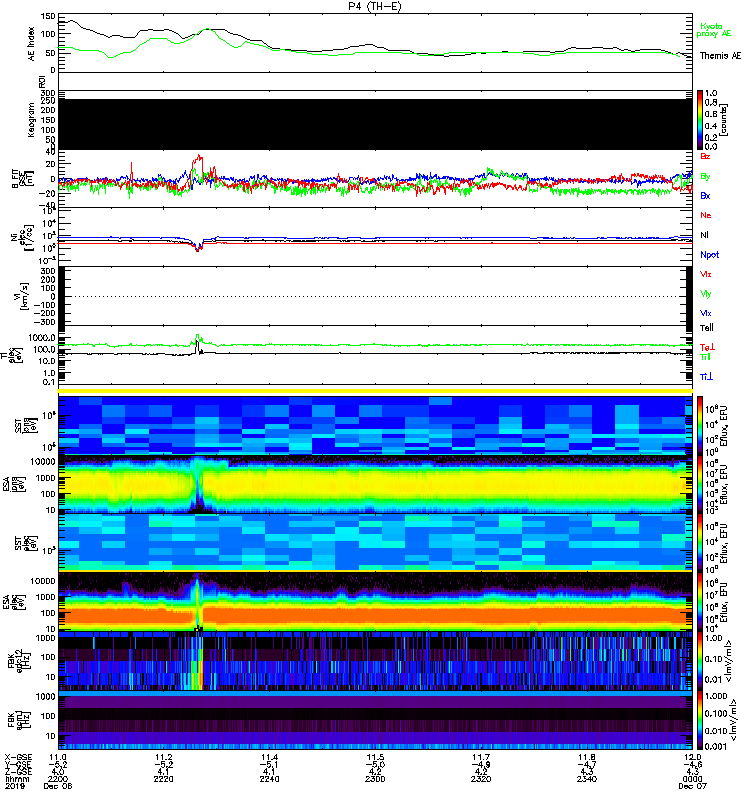Click the hhmm axis label
The width and height of the screenshot is (750, 800).
click(17, 779)
